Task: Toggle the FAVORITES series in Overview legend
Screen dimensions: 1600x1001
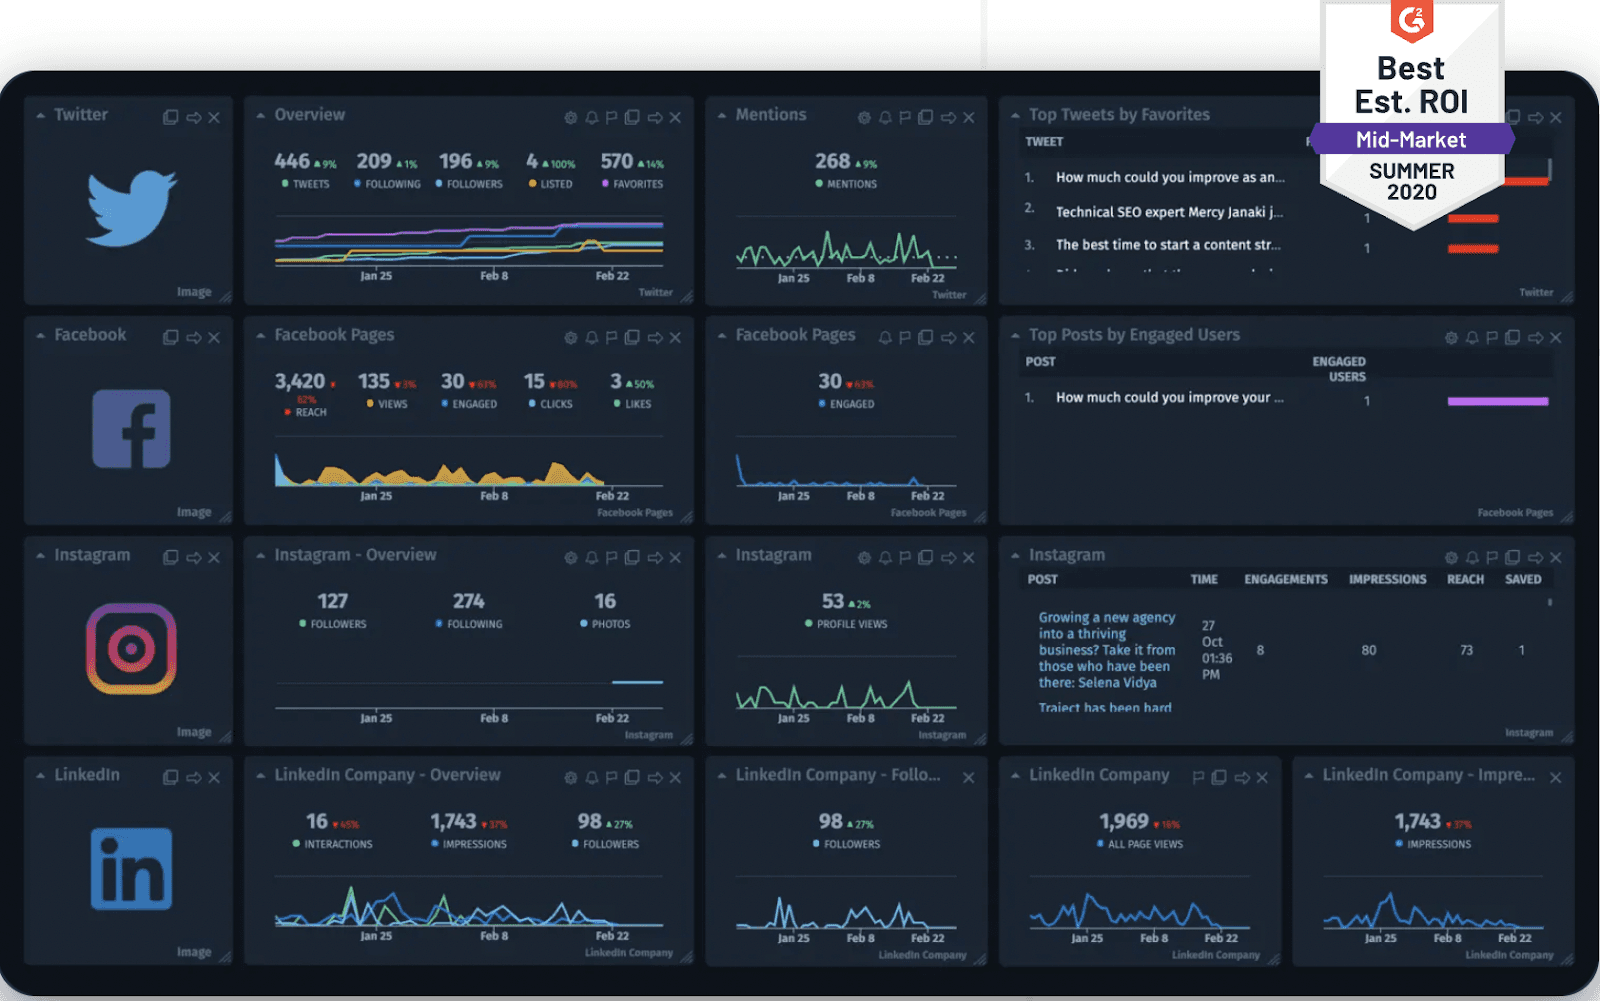Action: (x=632, y=184)
